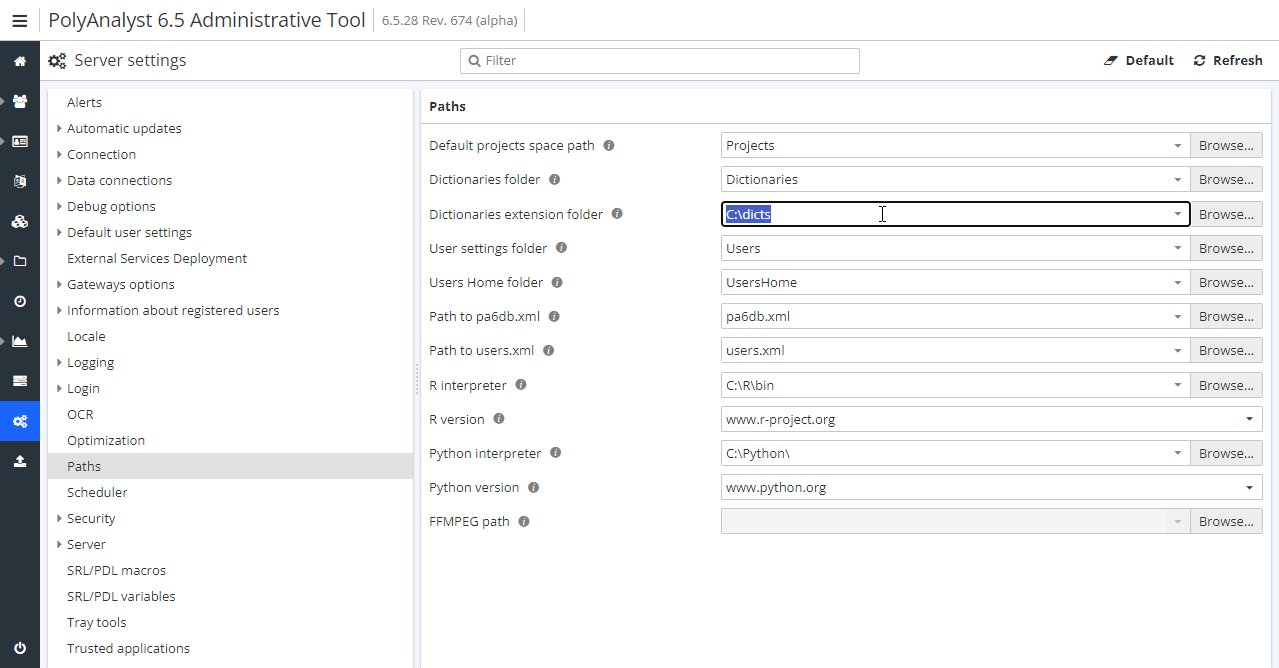Open the users group icon in sidebar
Viewport: 1279px width, 668px height.
[20, 101]
